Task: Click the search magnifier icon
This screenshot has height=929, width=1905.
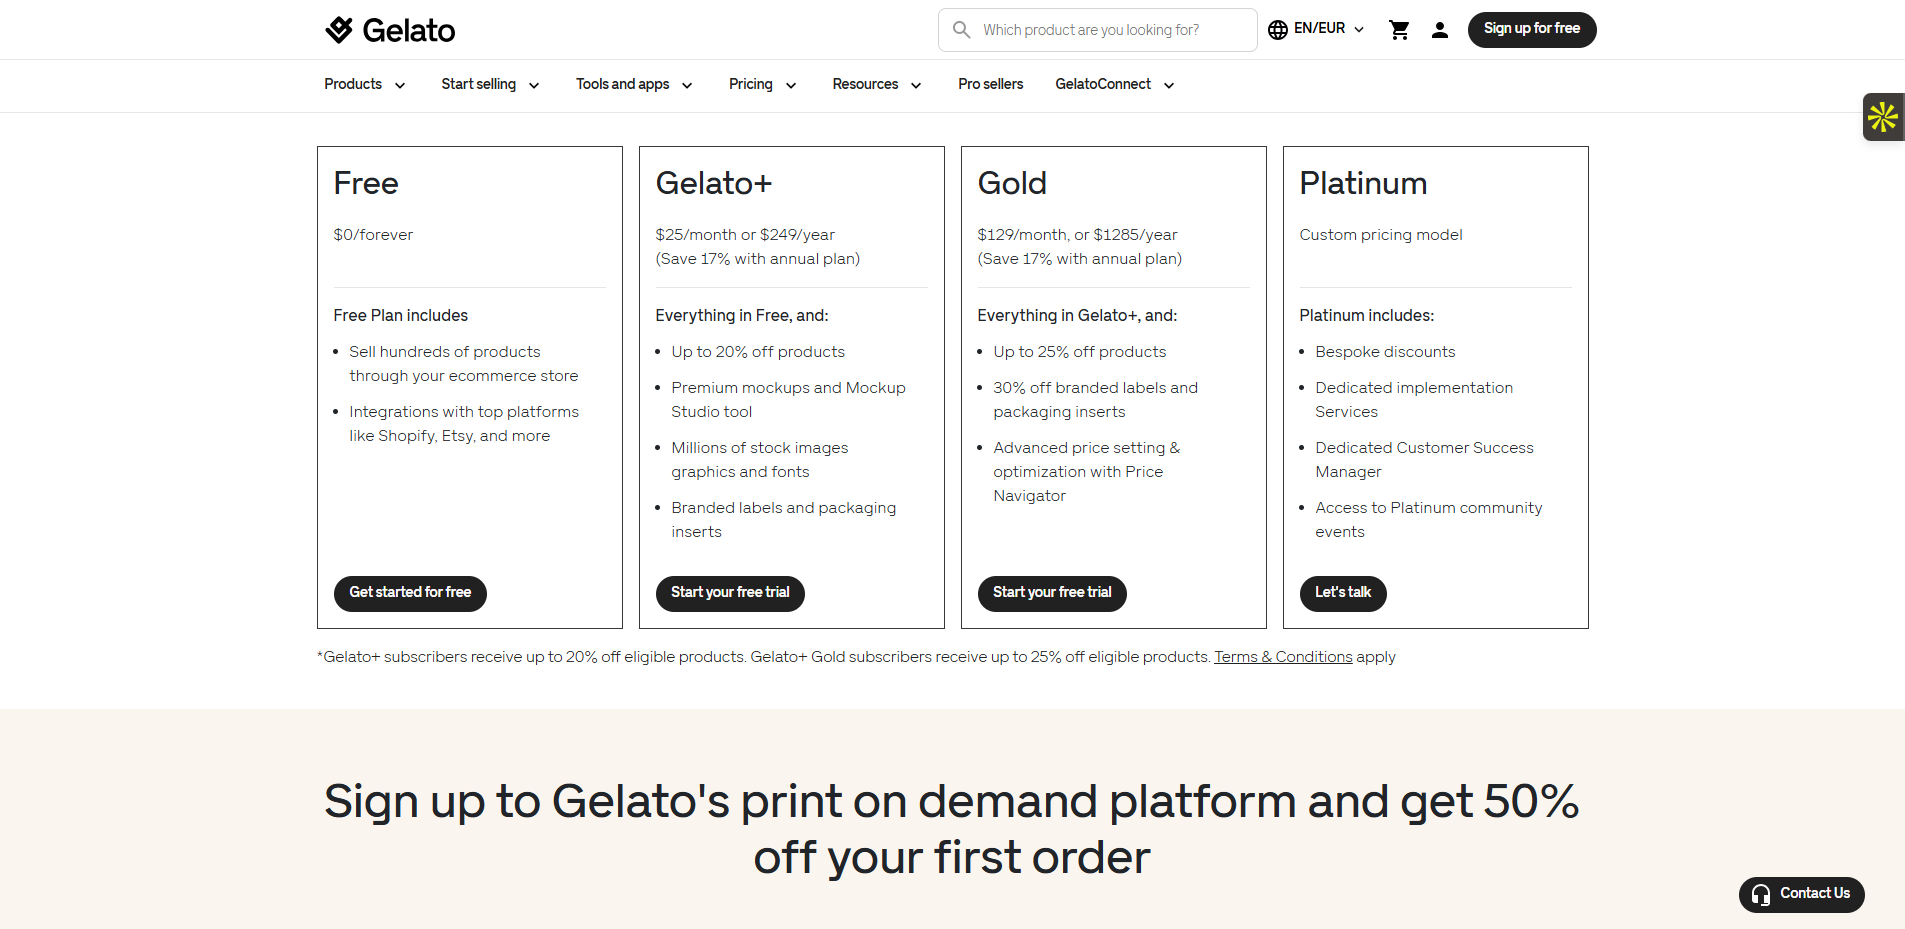Action: [x=961, y=30]
